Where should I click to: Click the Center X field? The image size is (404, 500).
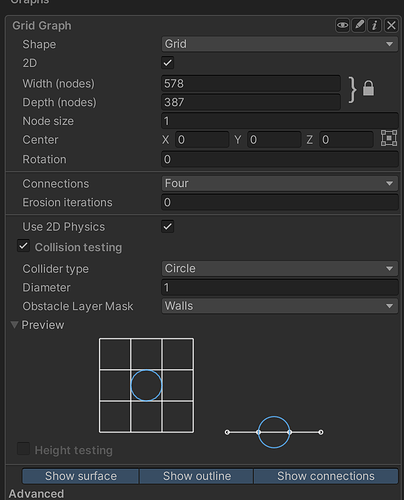pyautogui.click(x=202, y=140)
